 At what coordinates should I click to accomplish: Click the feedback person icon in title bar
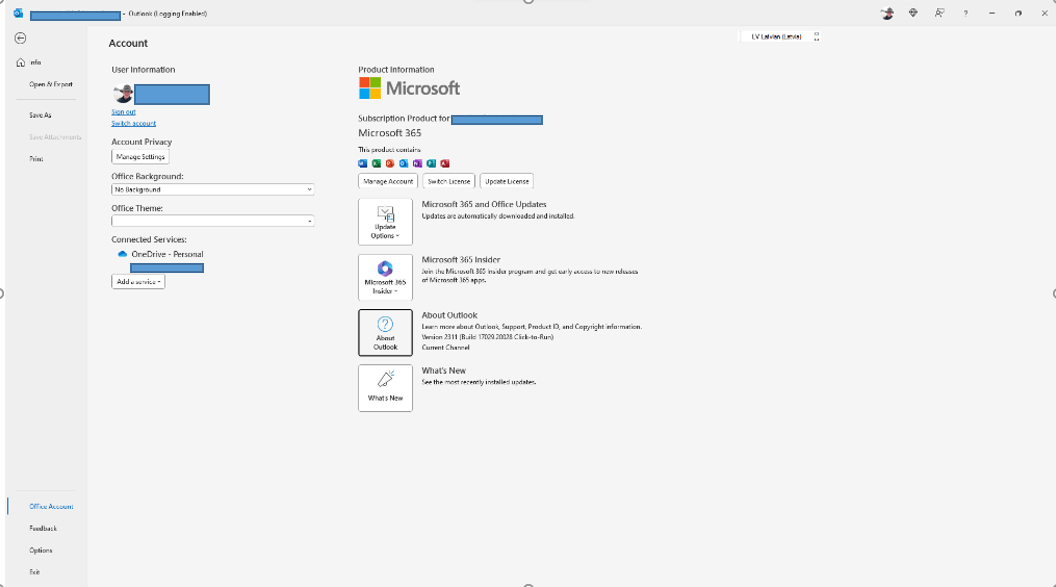point(939,13)
